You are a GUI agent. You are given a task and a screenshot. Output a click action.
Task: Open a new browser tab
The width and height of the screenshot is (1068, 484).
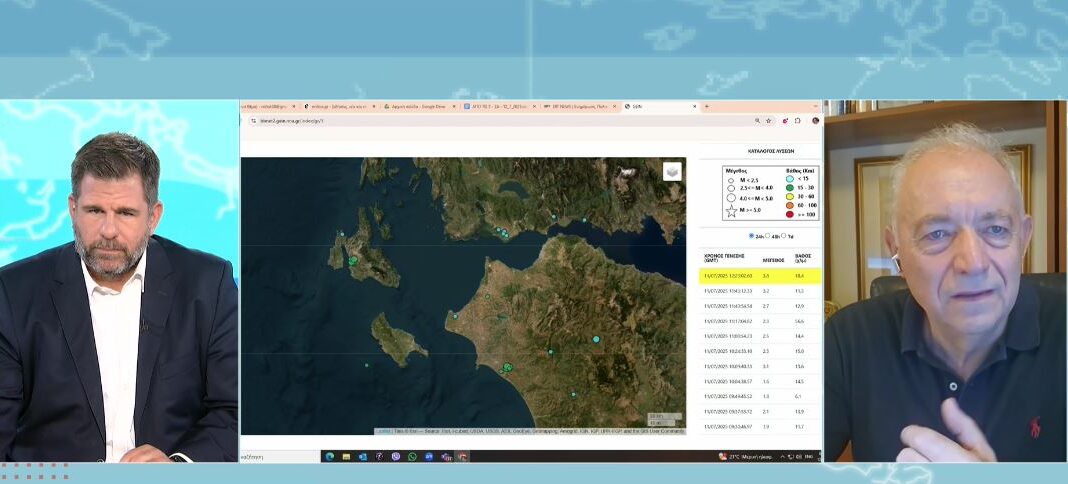pos(706,106)
